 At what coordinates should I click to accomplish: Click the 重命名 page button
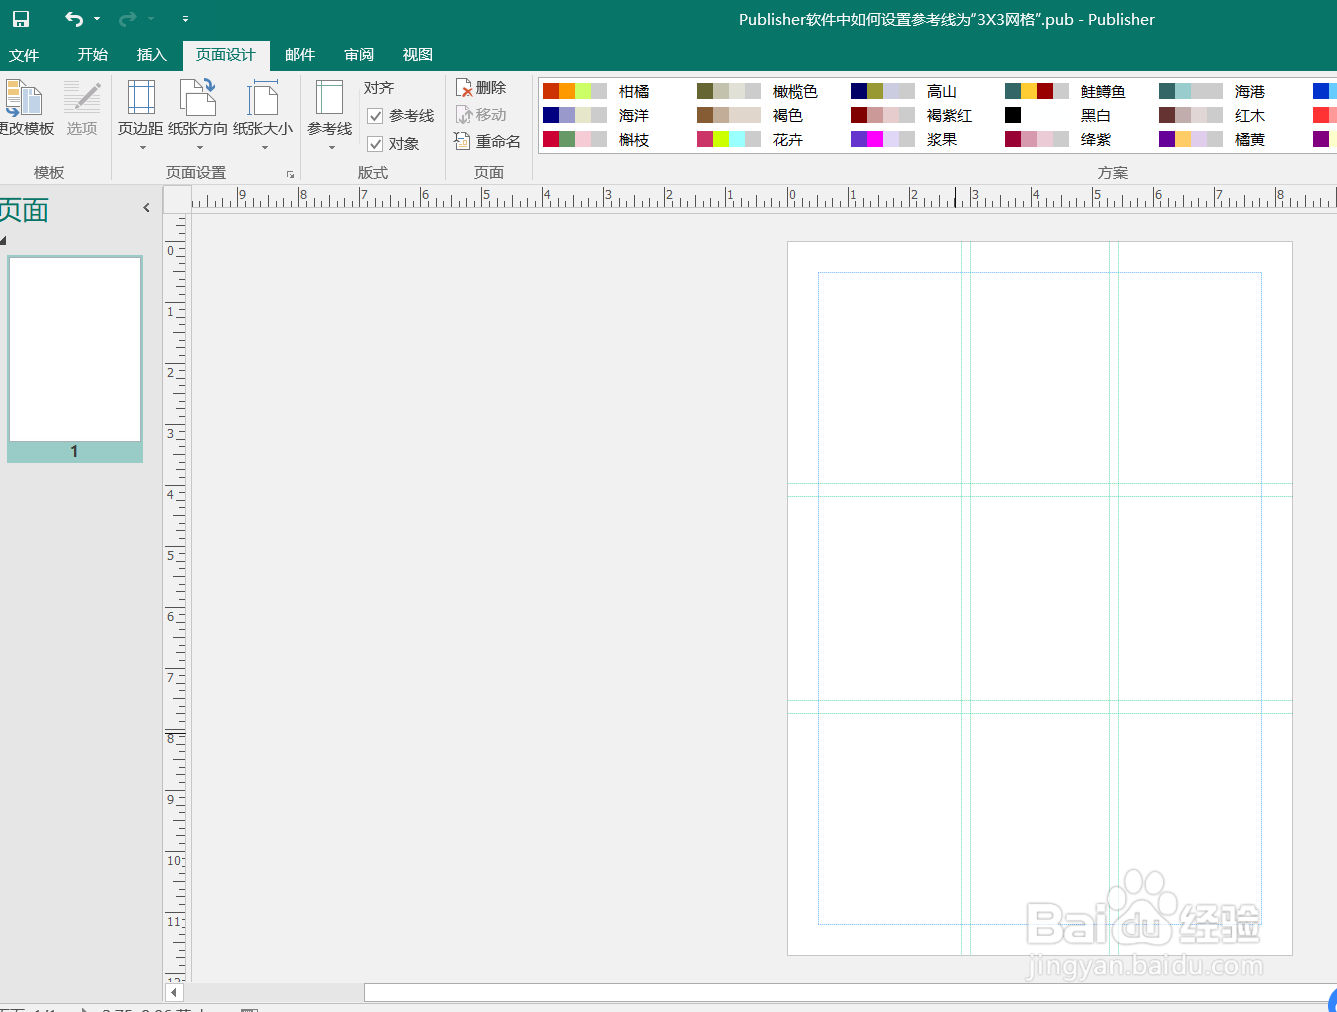tap(488, 142)
